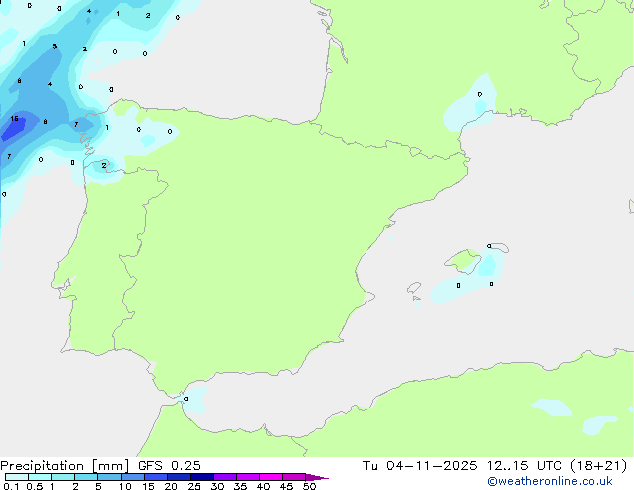Pick the 35–40 mm legend swatch
The width and height of the screenshot is (634, 490).
[x=248, y=477]
